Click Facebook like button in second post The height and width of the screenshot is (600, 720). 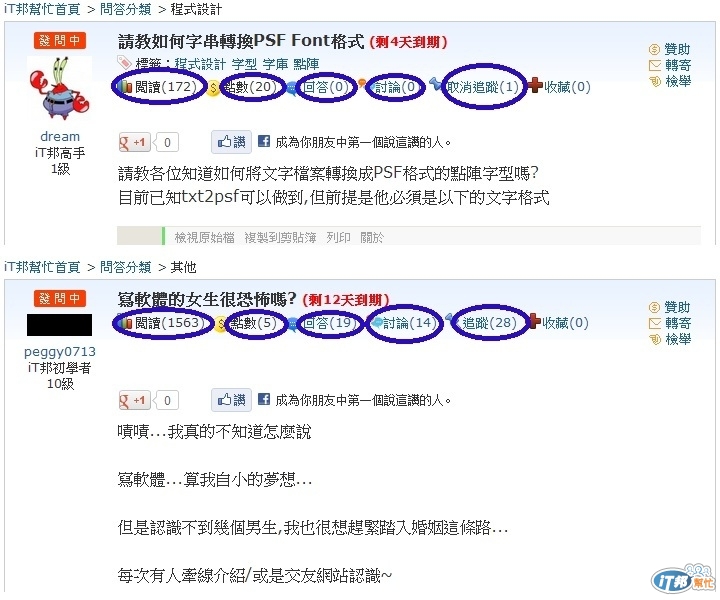click(231, 400)
